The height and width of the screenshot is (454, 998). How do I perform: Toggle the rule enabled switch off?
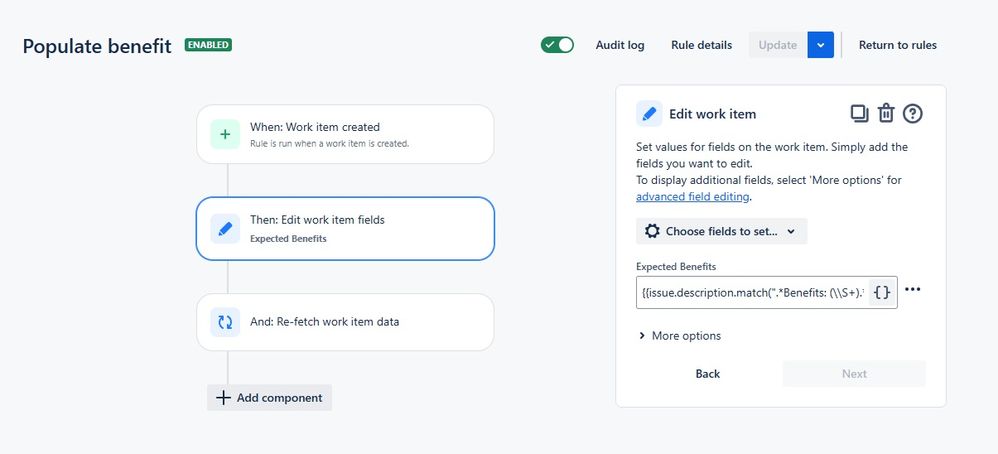click(557, 45)
